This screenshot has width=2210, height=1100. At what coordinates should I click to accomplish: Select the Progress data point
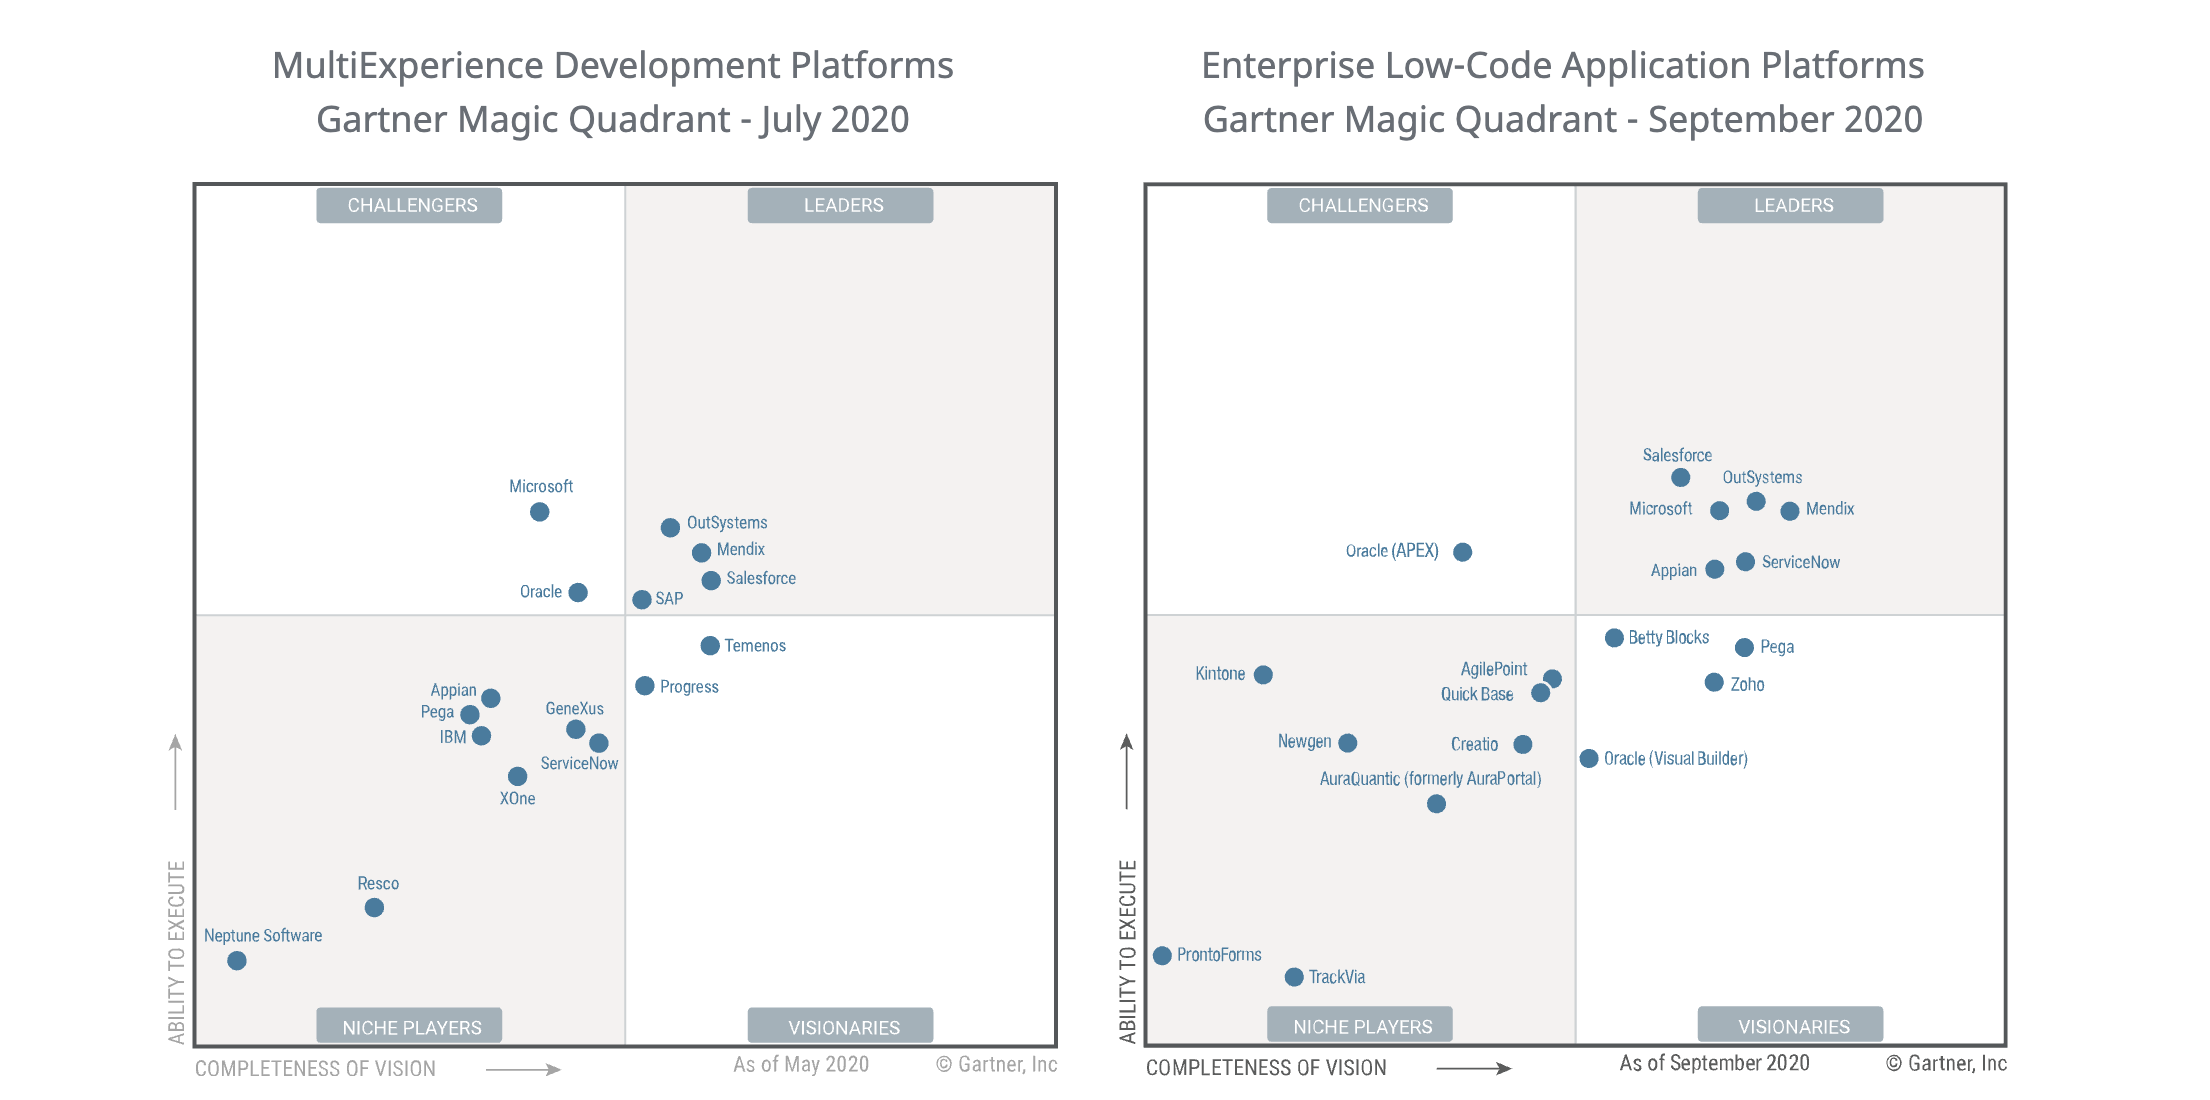tap(645, 686)
